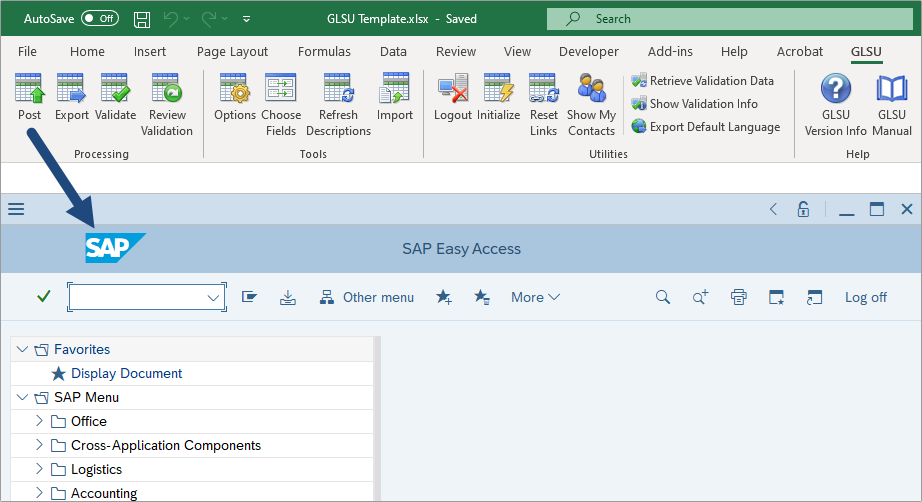
Task: Open the File tab
Action: [27, 52]
